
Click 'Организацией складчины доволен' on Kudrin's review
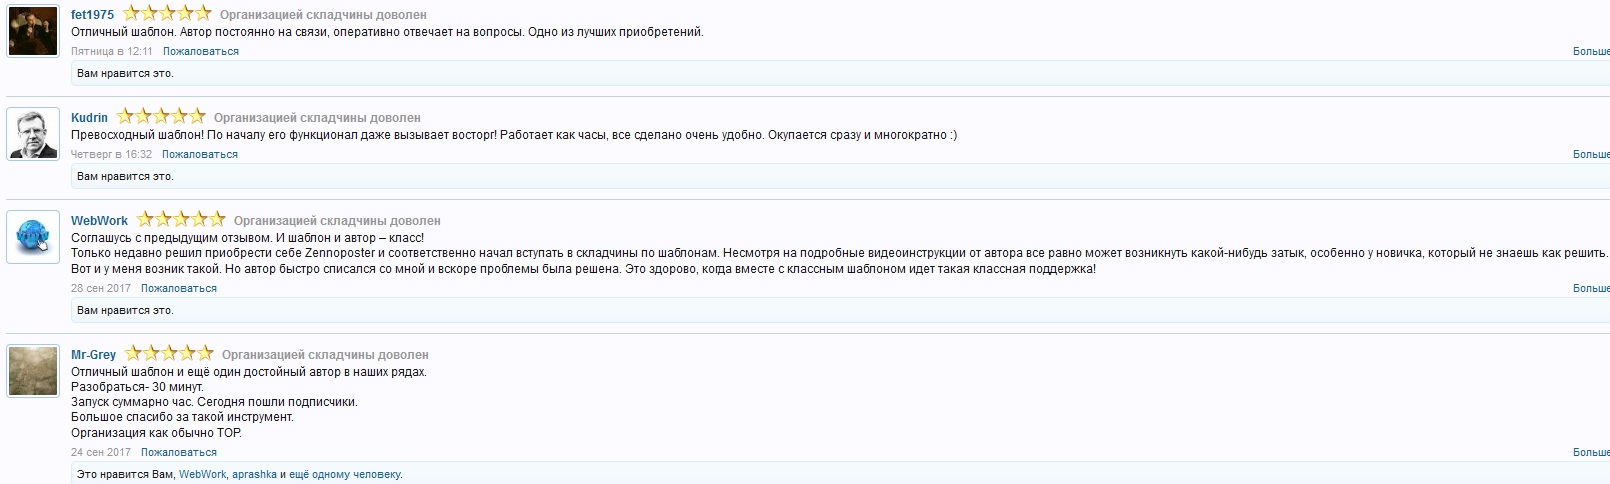317,118
